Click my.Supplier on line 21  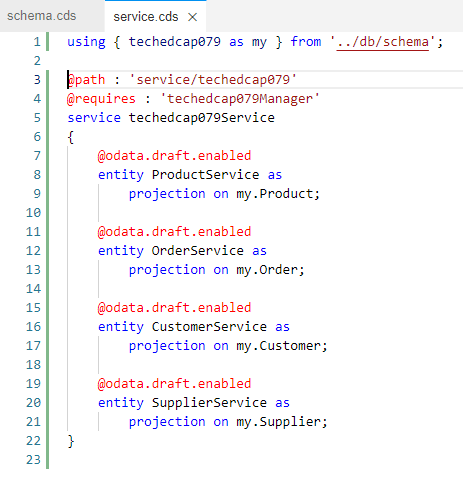(x=279, y=422)
